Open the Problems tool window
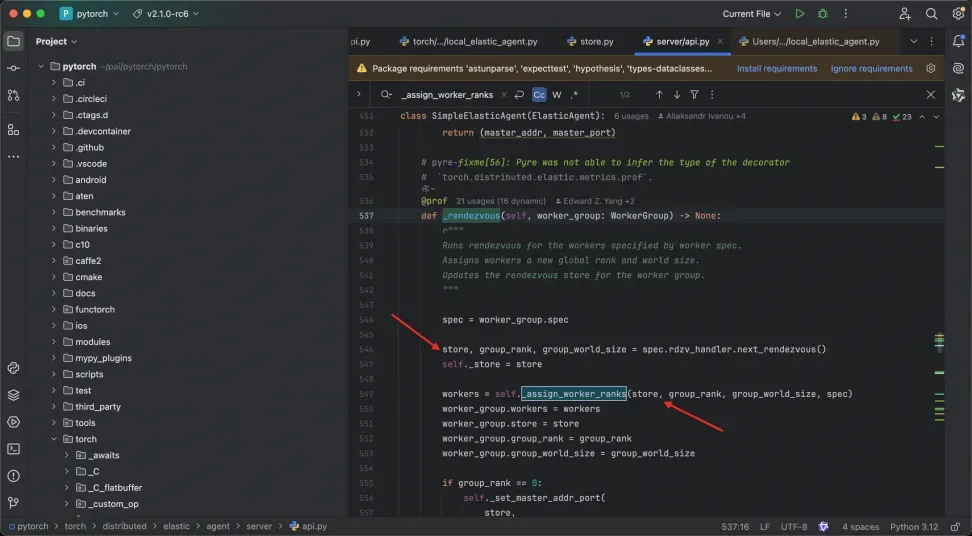Viewport: 972px width, 536px height. (13, 476)
